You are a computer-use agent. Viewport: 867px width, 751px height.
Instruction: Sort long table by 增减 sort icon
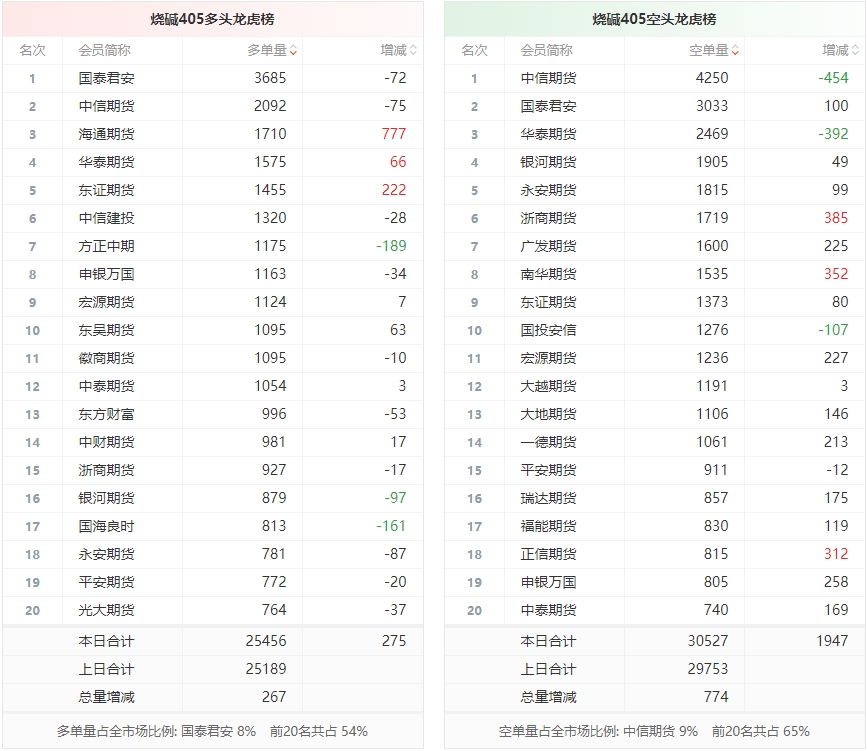tap(413, 51)
